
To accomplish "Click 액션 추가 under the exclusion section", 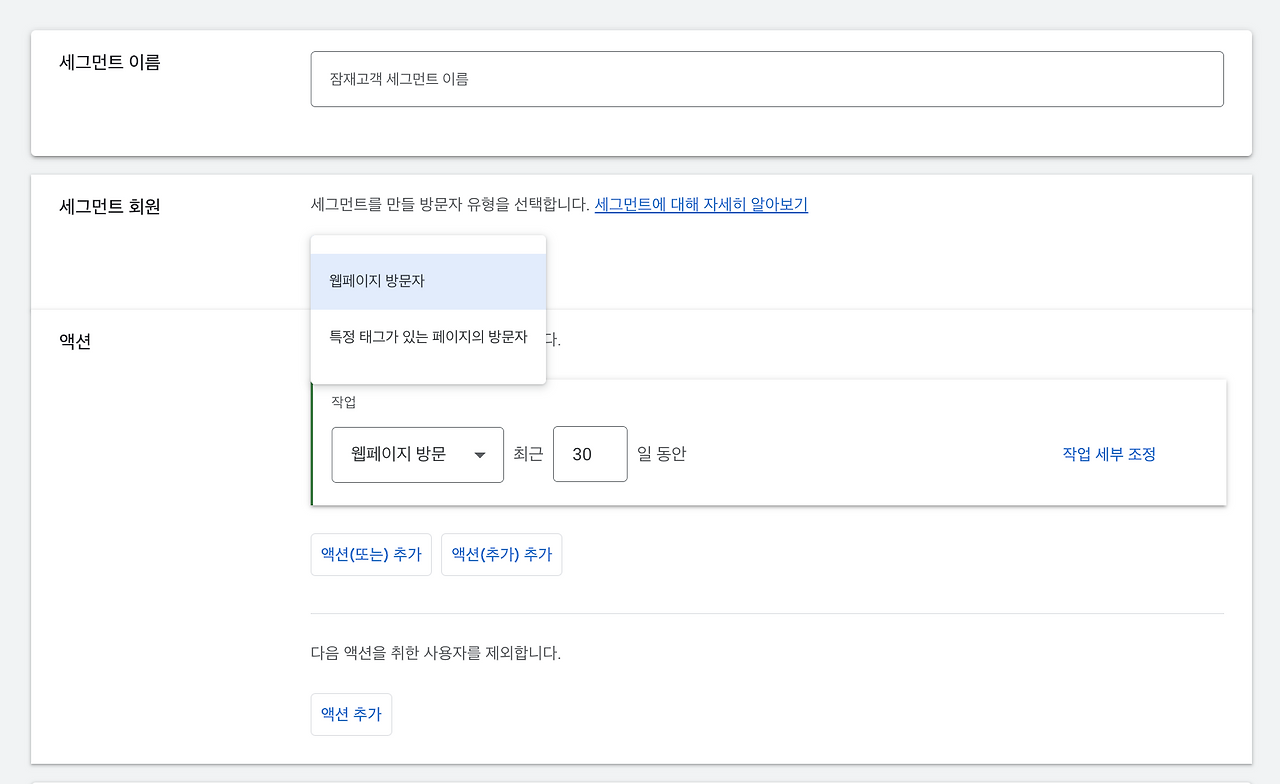I will click(x=351, y=714).
